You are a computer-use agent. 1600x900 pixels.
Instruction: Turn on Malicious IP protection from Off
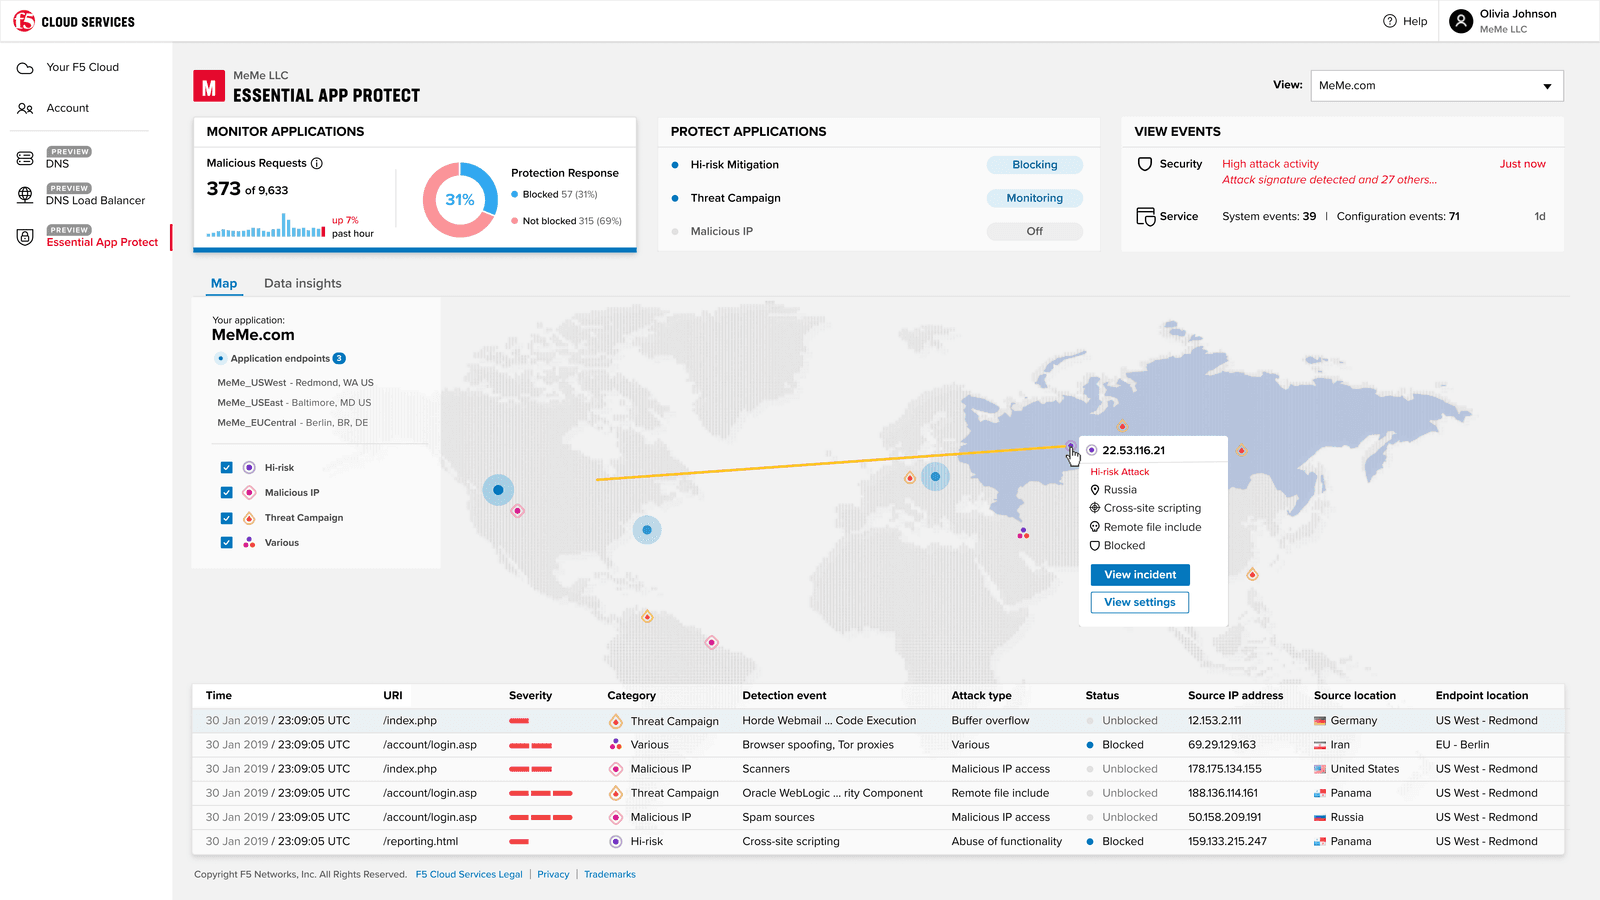1034,231
